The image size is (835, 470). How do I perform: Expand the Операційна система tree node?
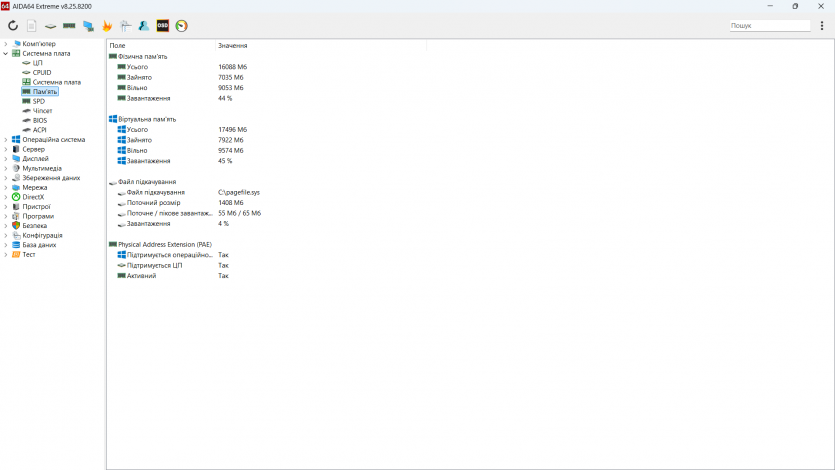click(5, 140)
